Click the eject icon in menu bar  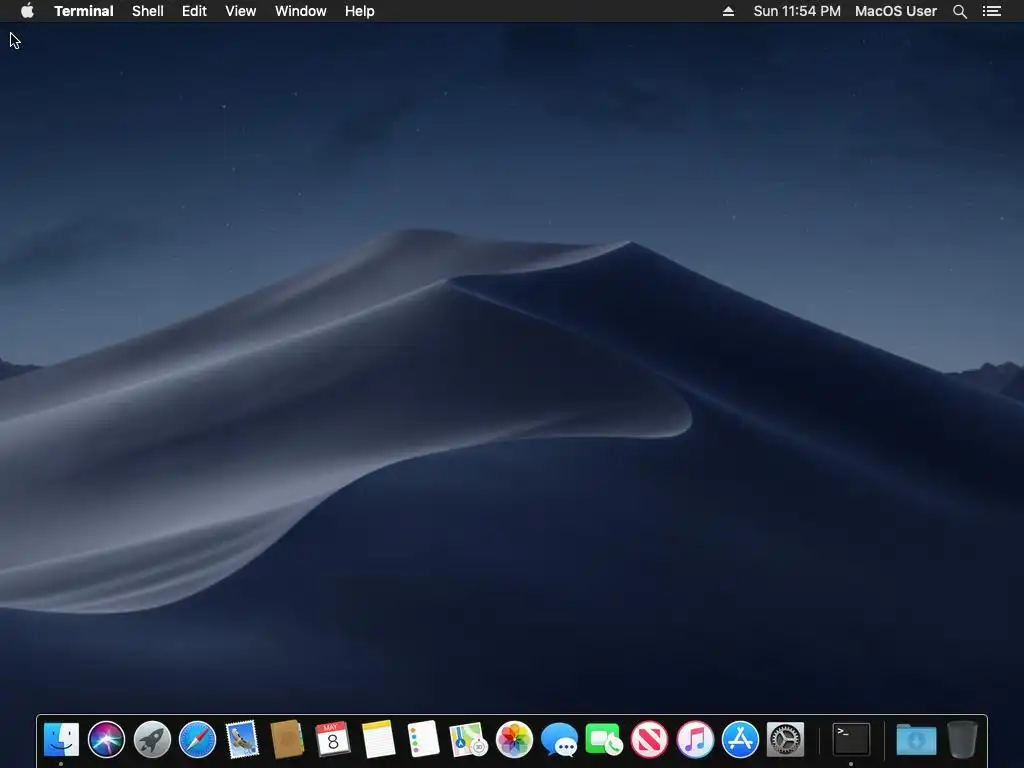point(728,11)
